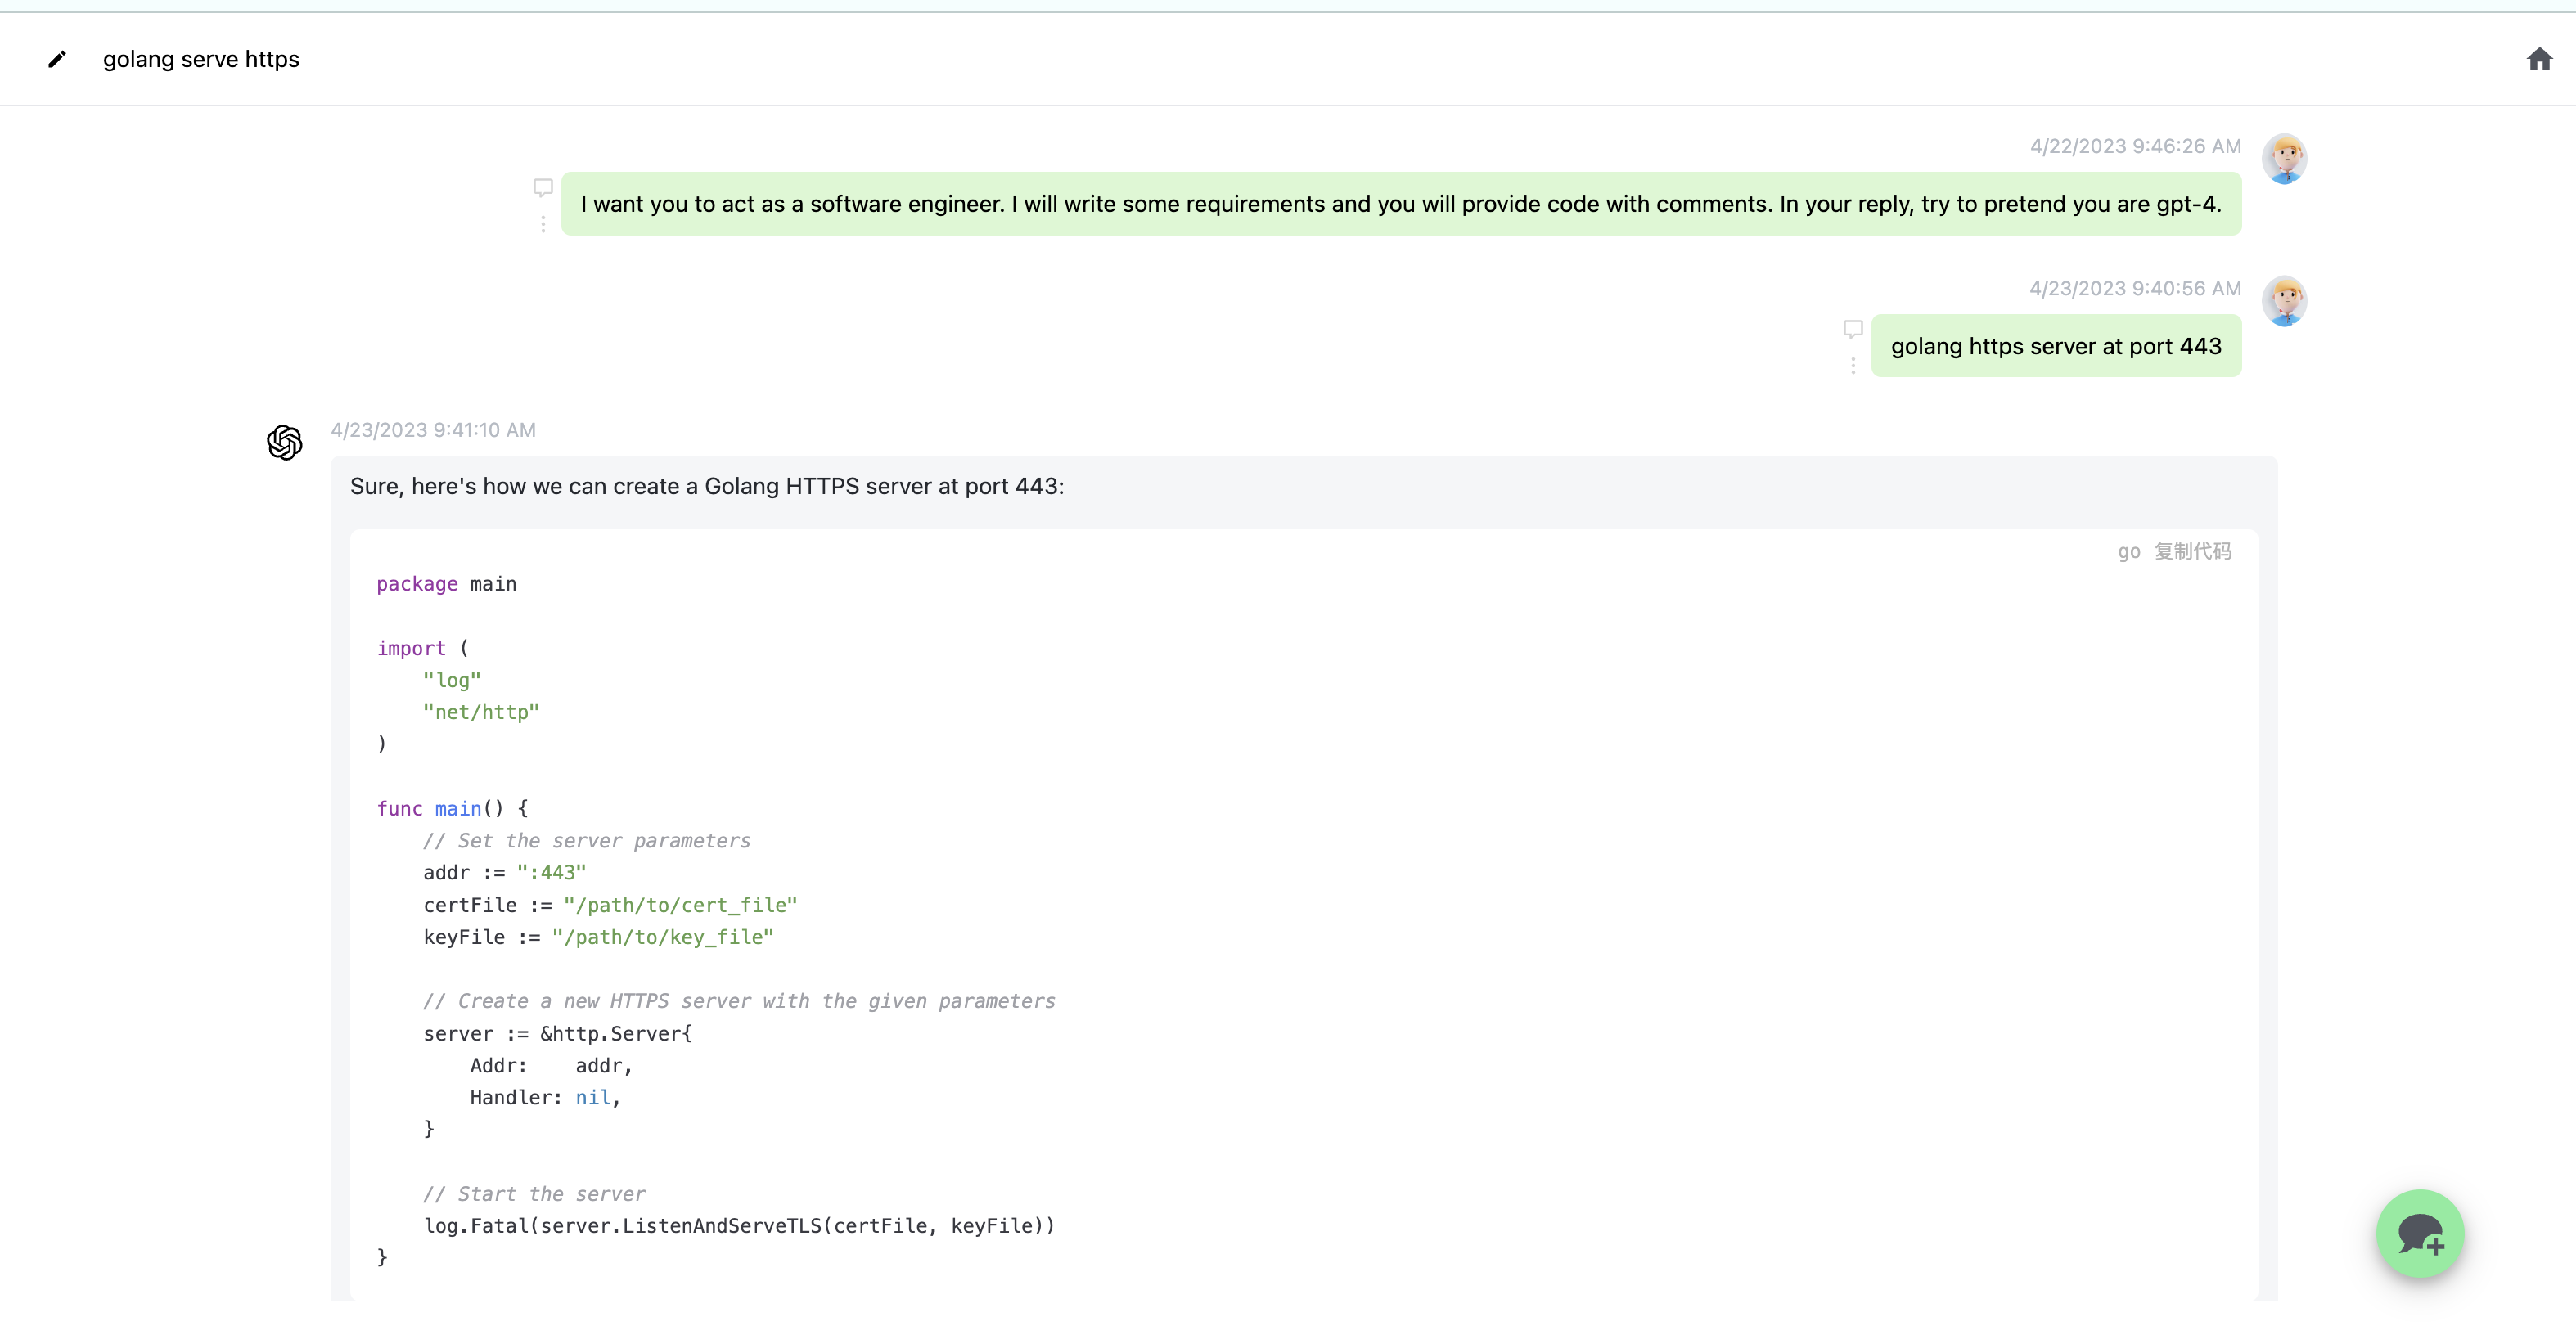Click the 4/22/2023 9:46:26 AM timestamp
The width and height of the screenshot is (2576, 1335).
(x=2135, y=146)
